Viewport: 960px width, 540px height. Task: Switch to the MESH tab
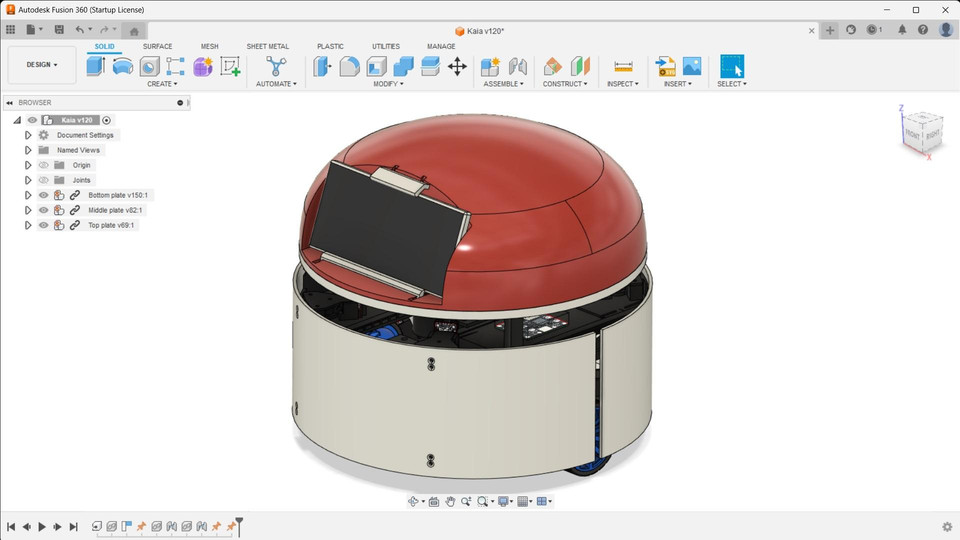click(x=209, y=47)
